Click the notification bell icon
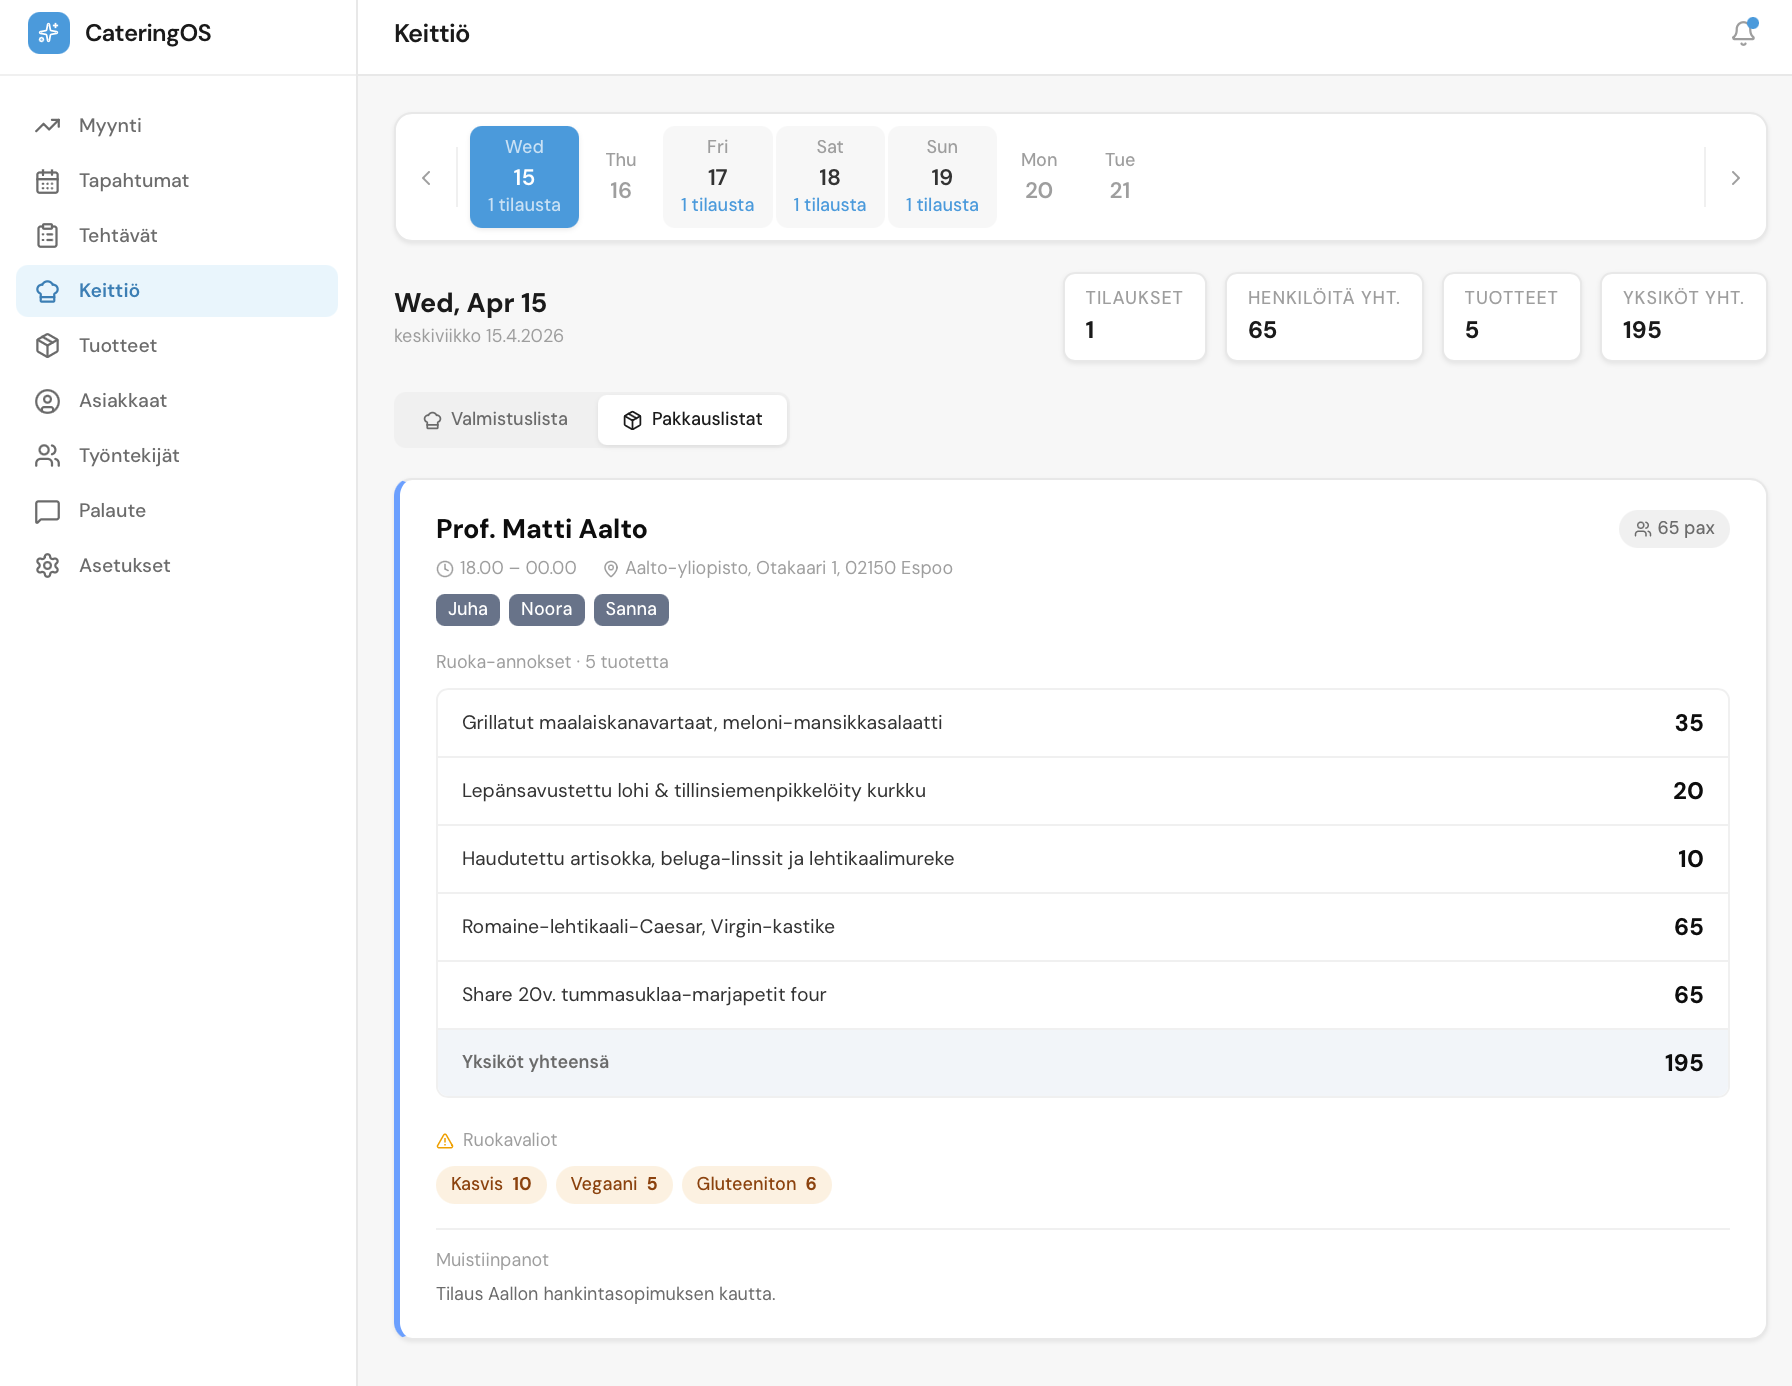 click(1743, 33)
